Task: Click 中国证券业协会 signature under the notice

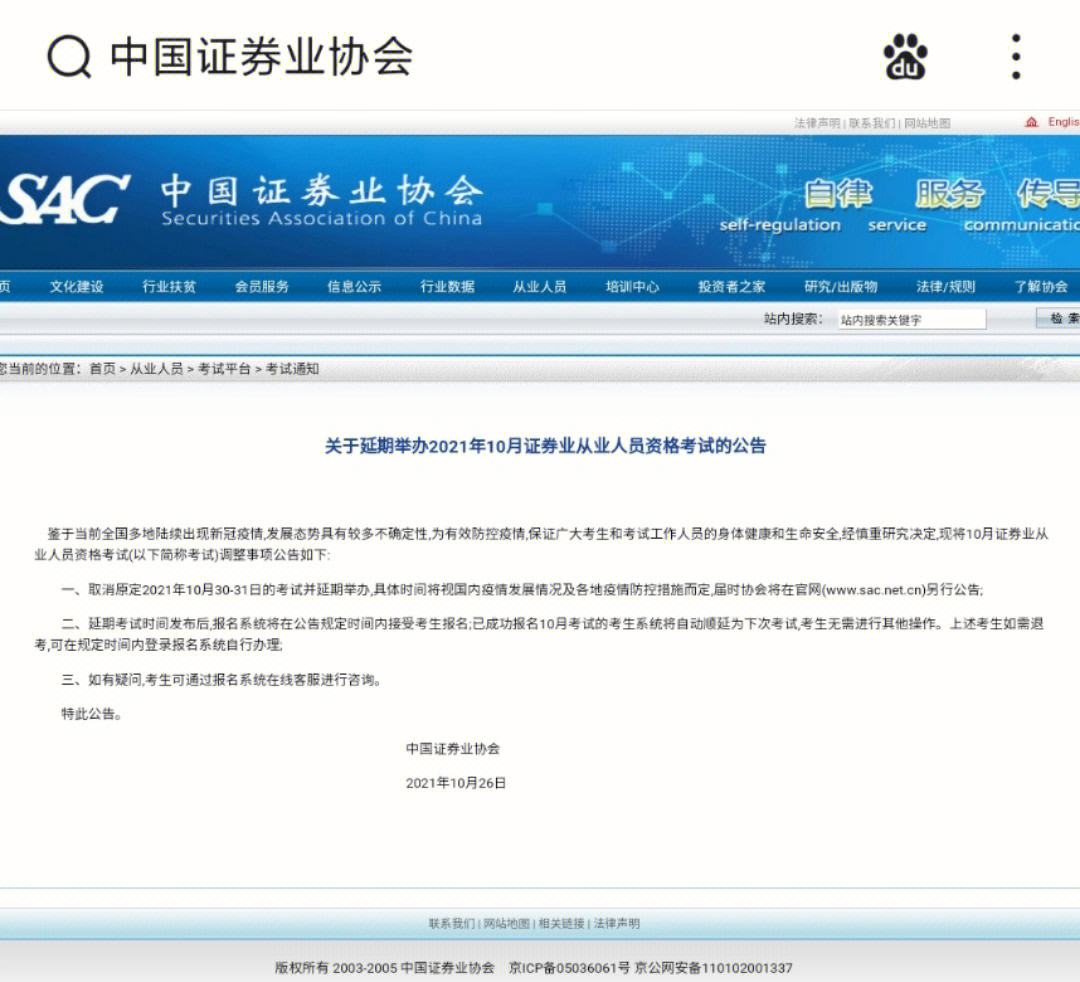Action: tap(453, 749)
